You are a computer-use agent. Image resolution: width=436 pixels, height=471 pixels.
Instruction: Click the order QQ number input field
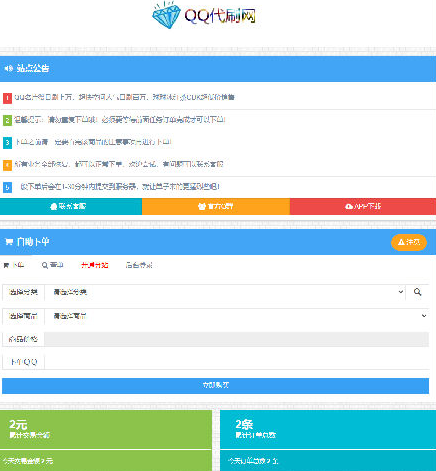237,362
